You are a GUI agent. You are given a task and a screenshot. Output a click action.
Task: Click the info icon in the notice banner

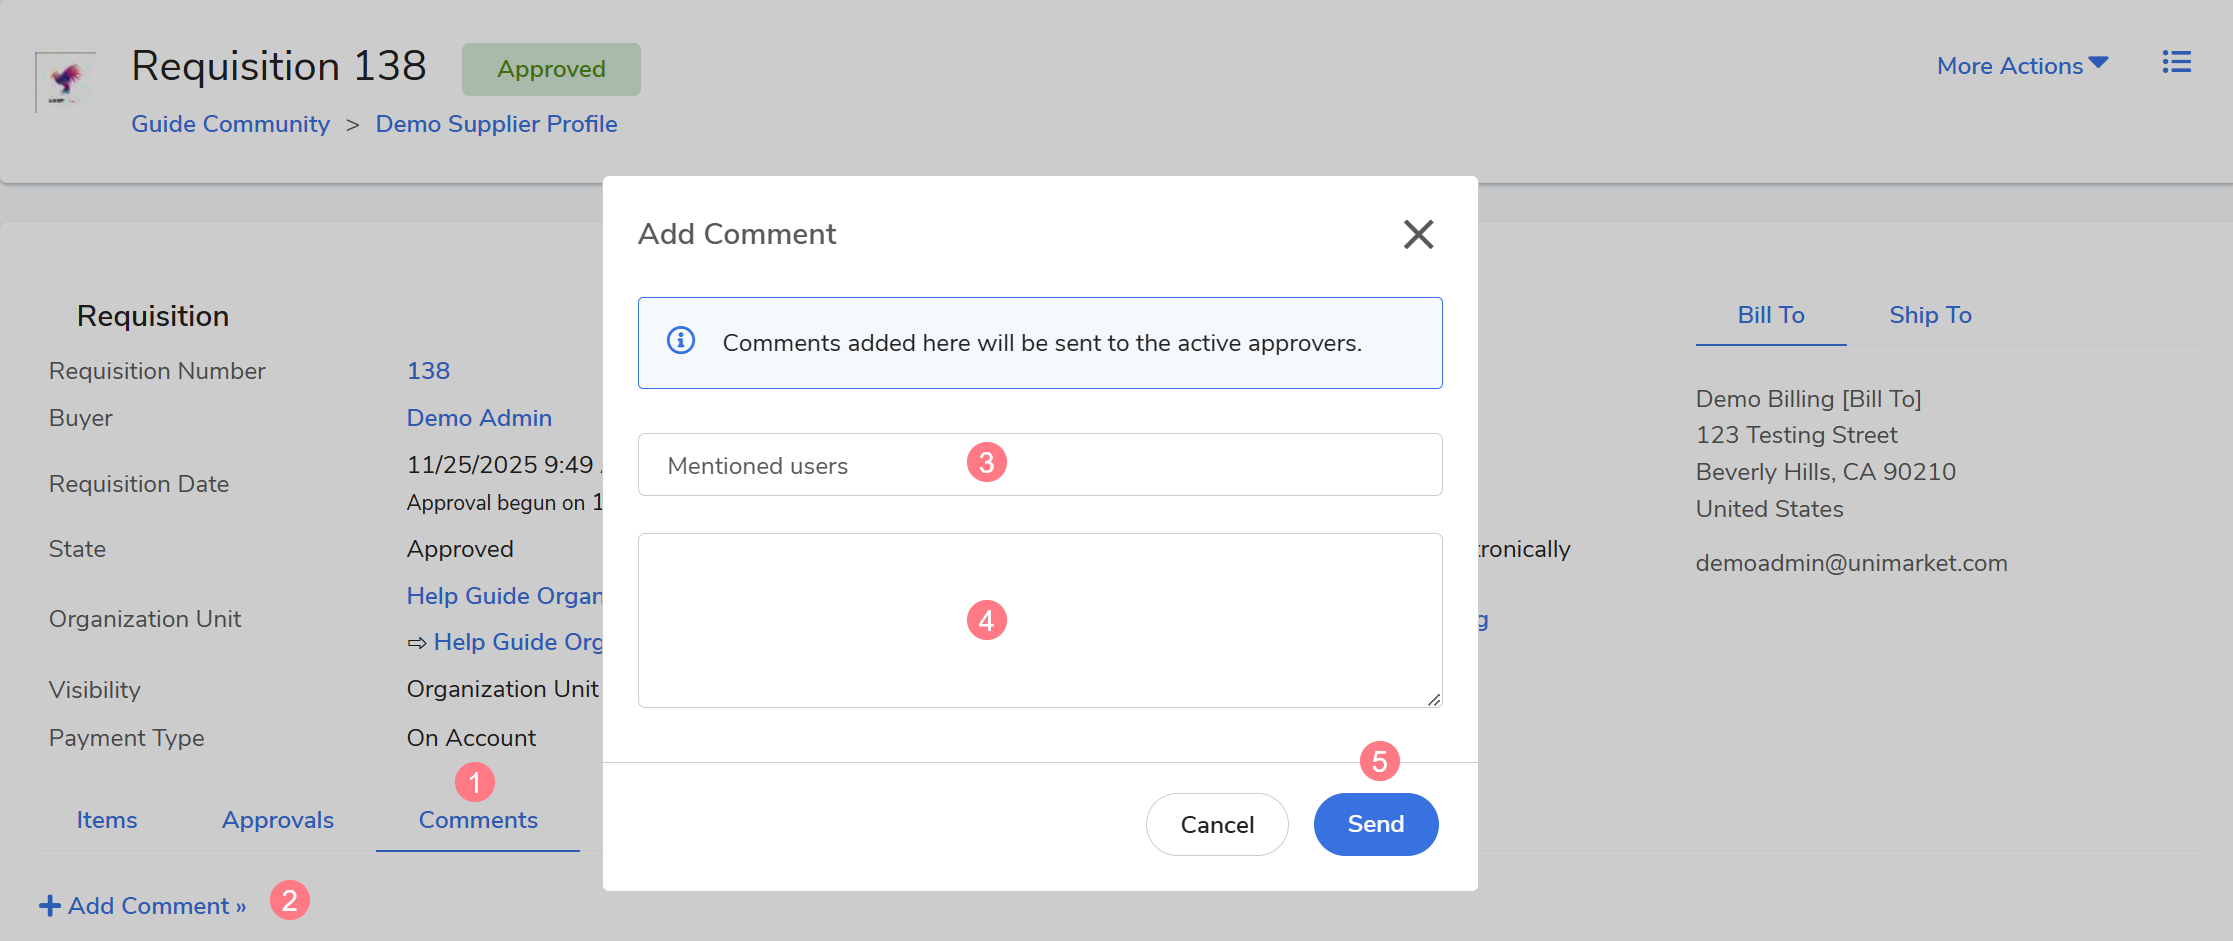(681, 341)
